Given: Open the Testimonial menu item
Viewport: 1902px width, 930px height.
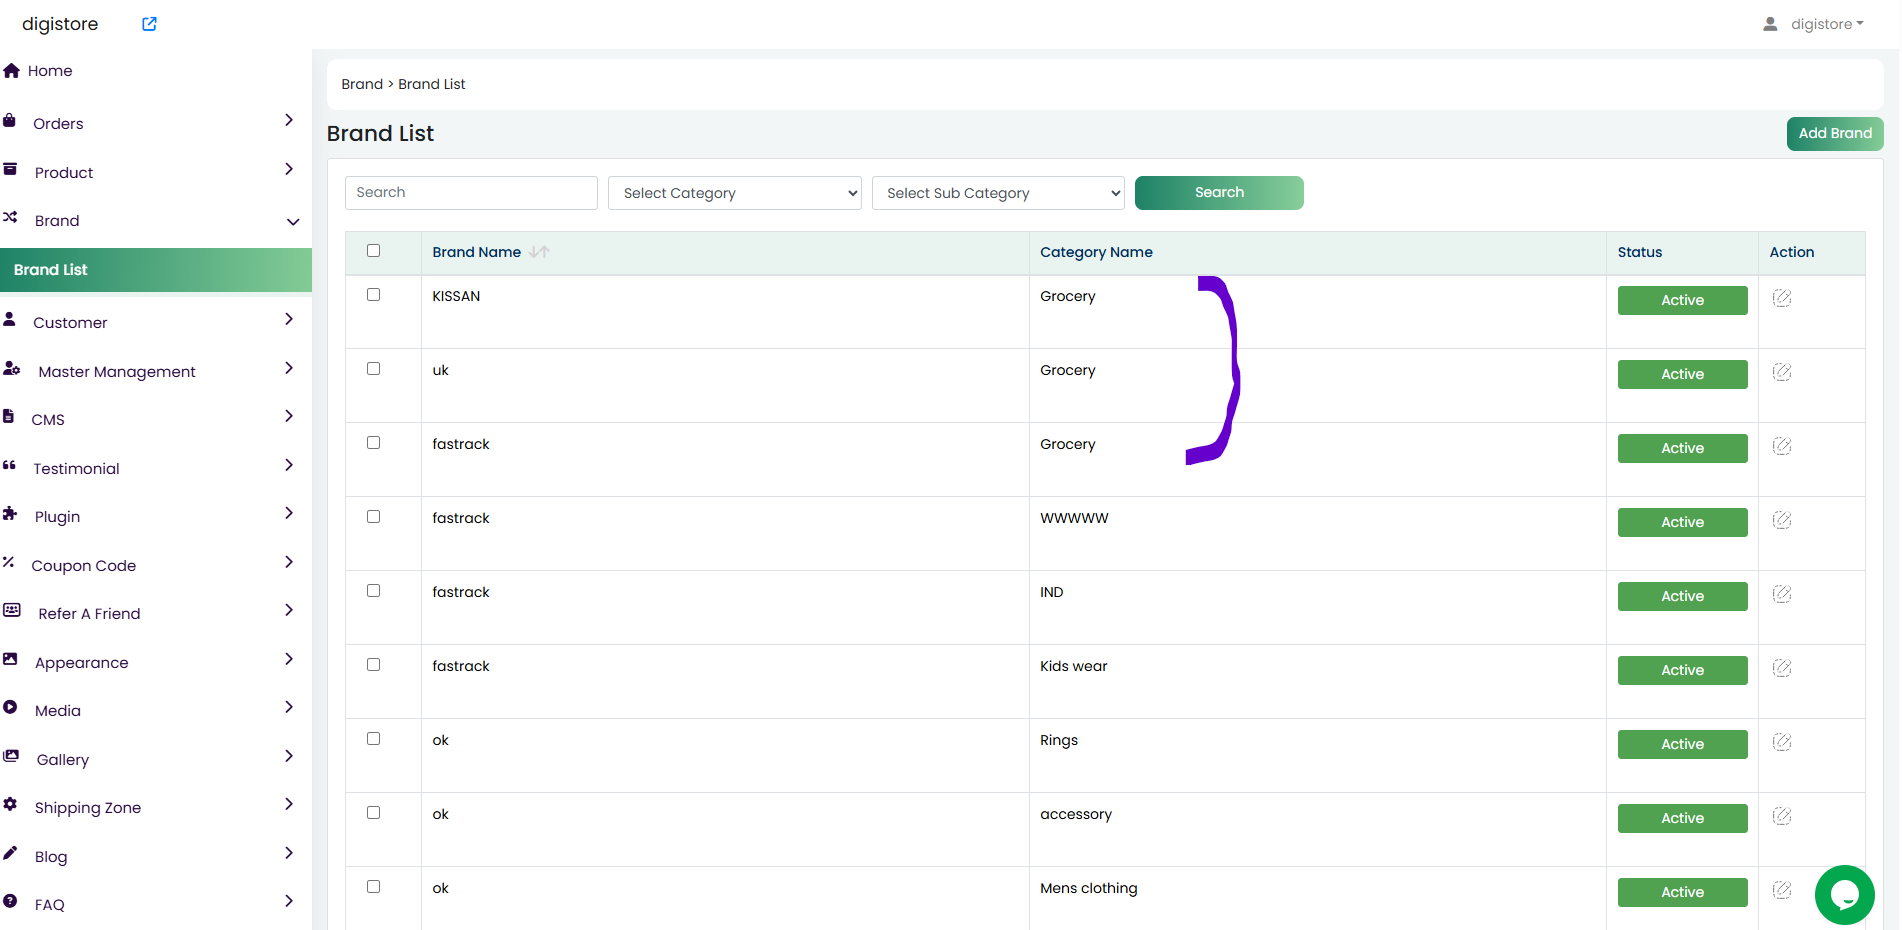Looking at the screenshot, I should click(76, 468).
